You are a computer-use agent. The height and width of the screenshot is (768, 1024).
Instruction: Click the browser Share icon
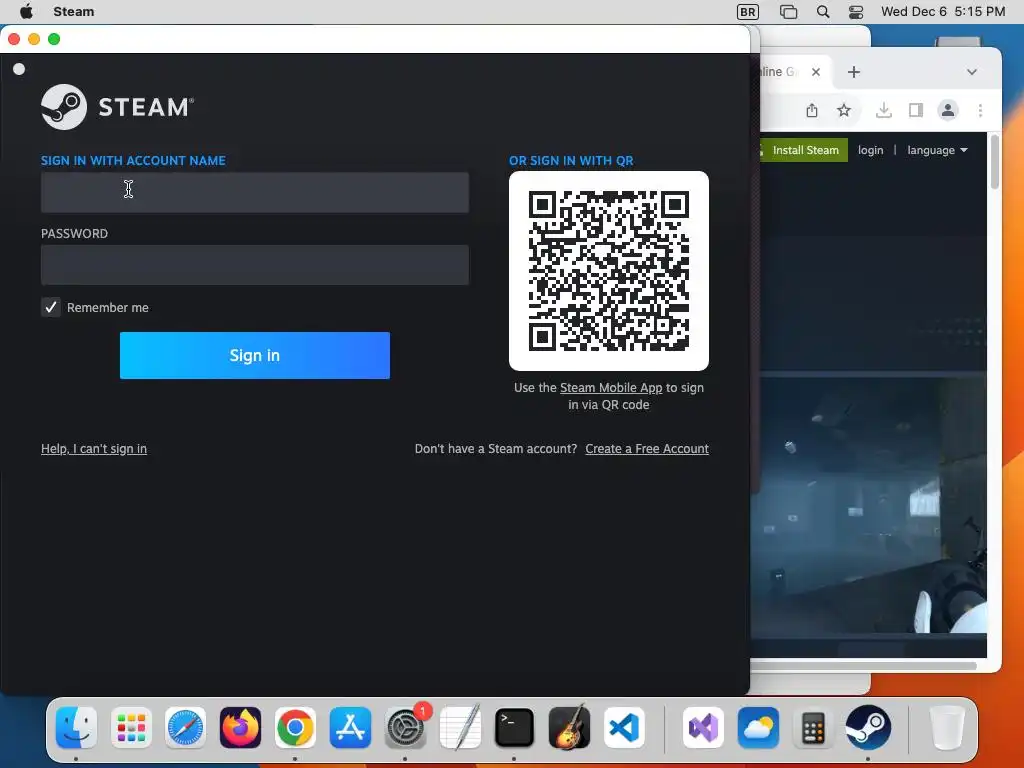pyautogui.click(x=812, y=110)
